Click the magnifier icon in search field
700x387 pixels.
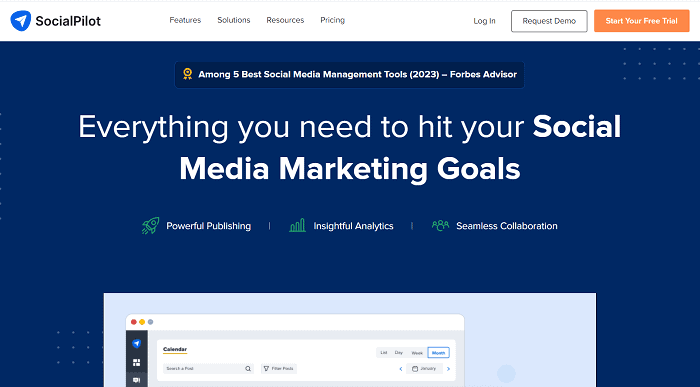click(248, 369)
